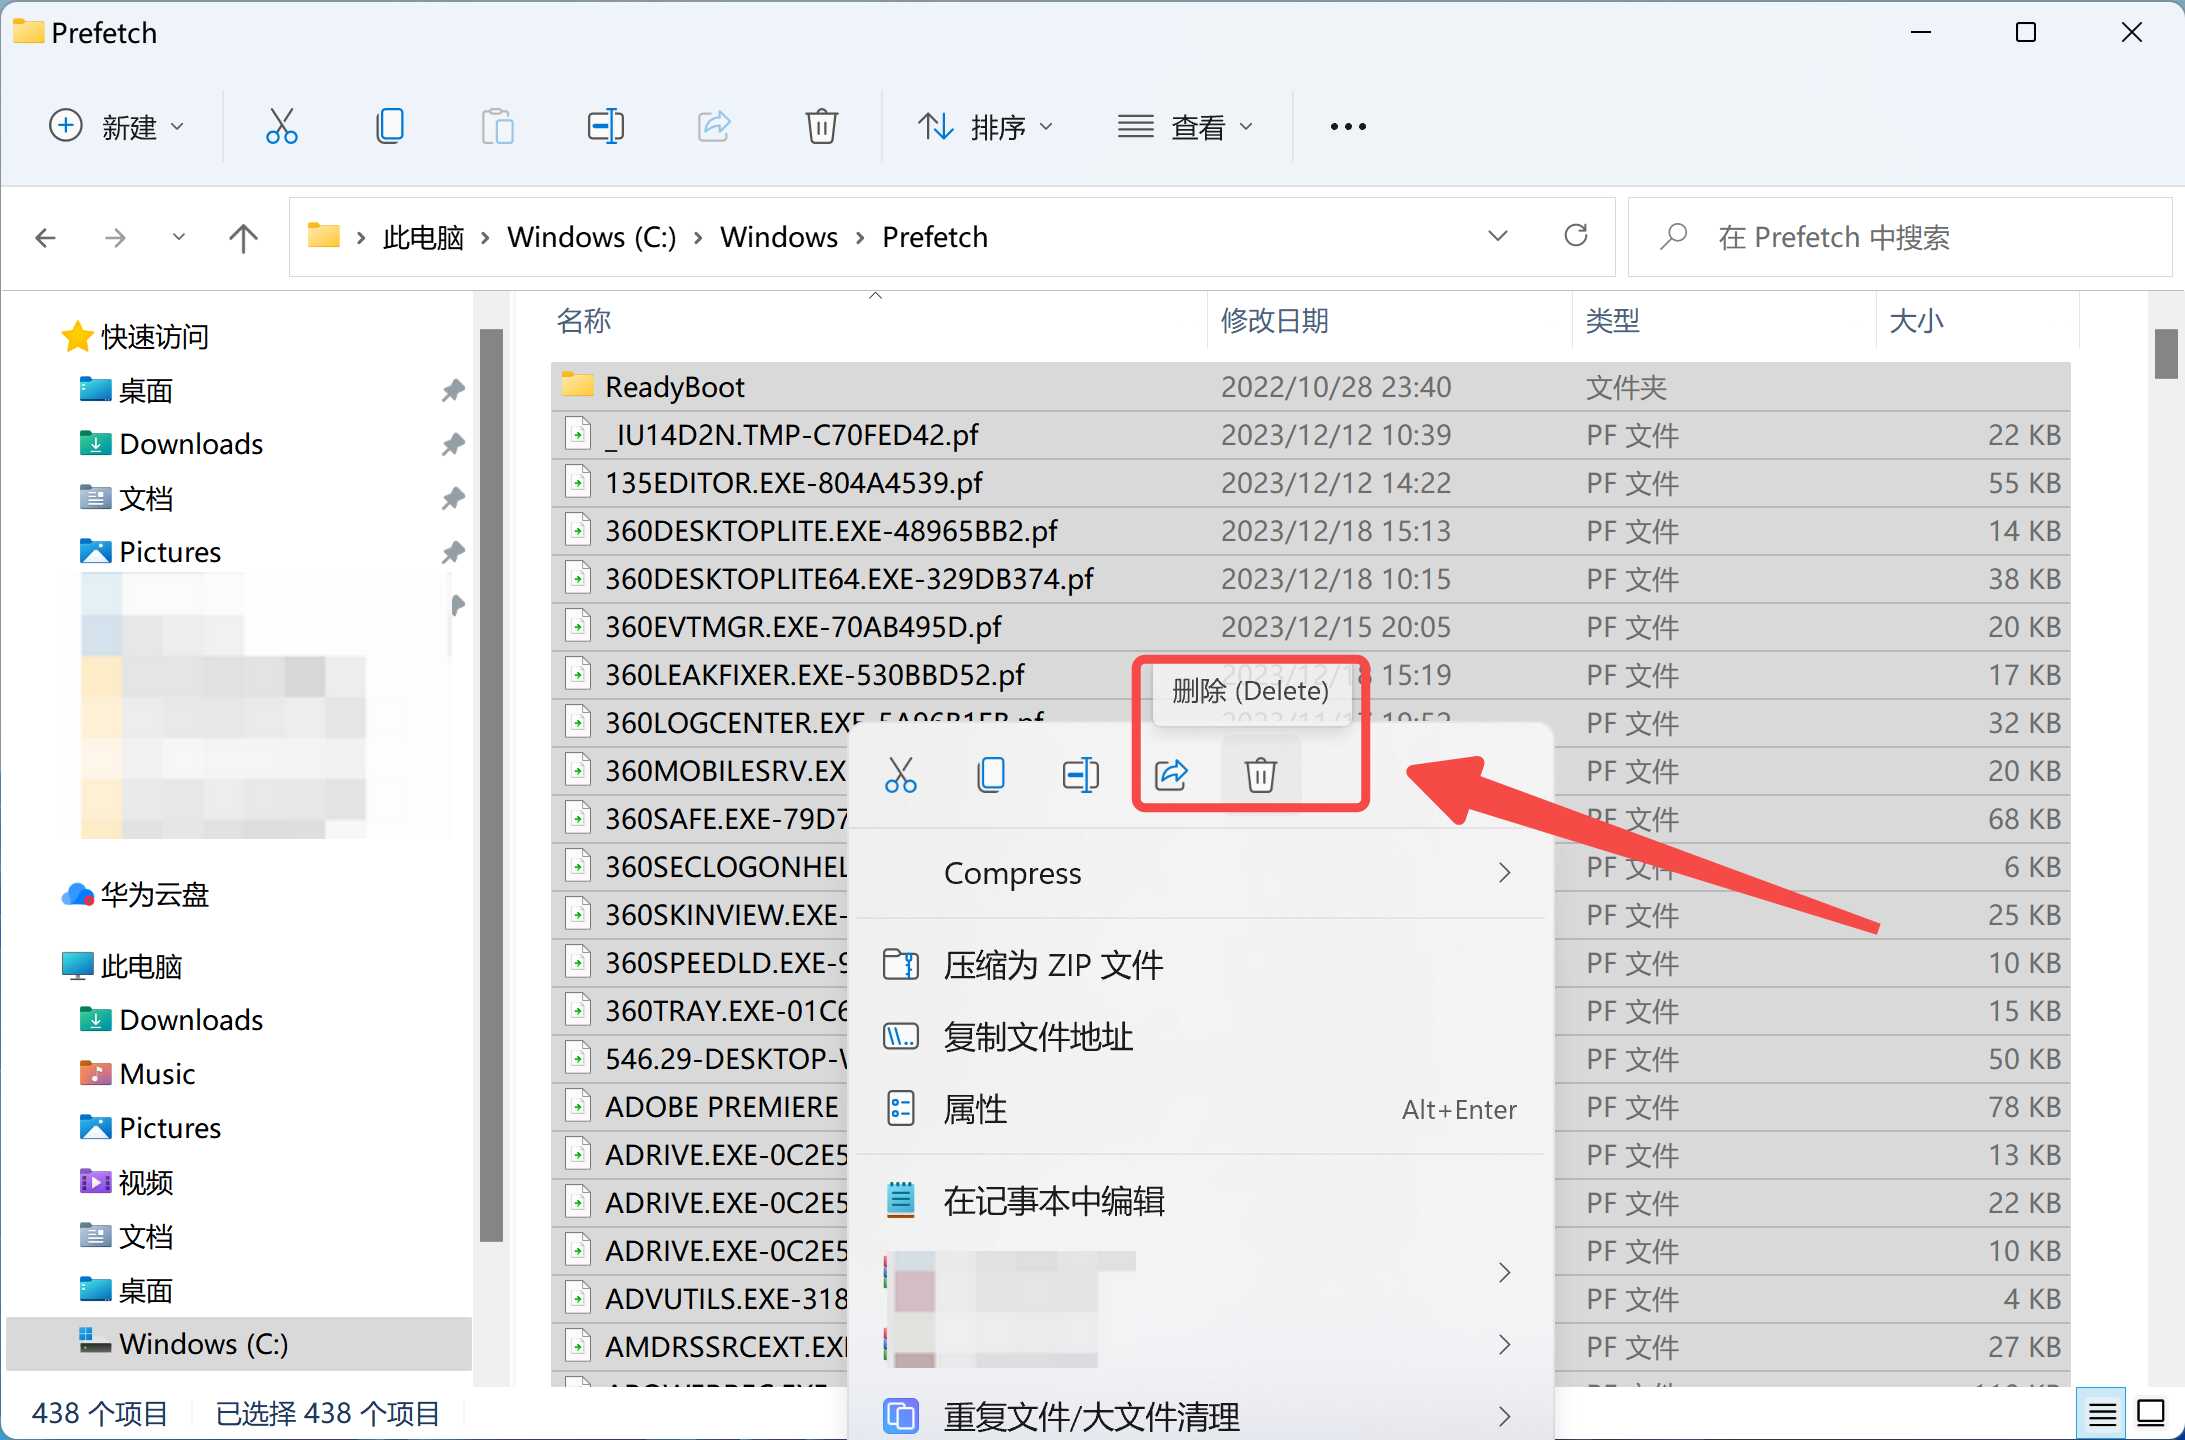
Task: Select ReadyBoot folder in file list
Action: (x=675, y=386)
